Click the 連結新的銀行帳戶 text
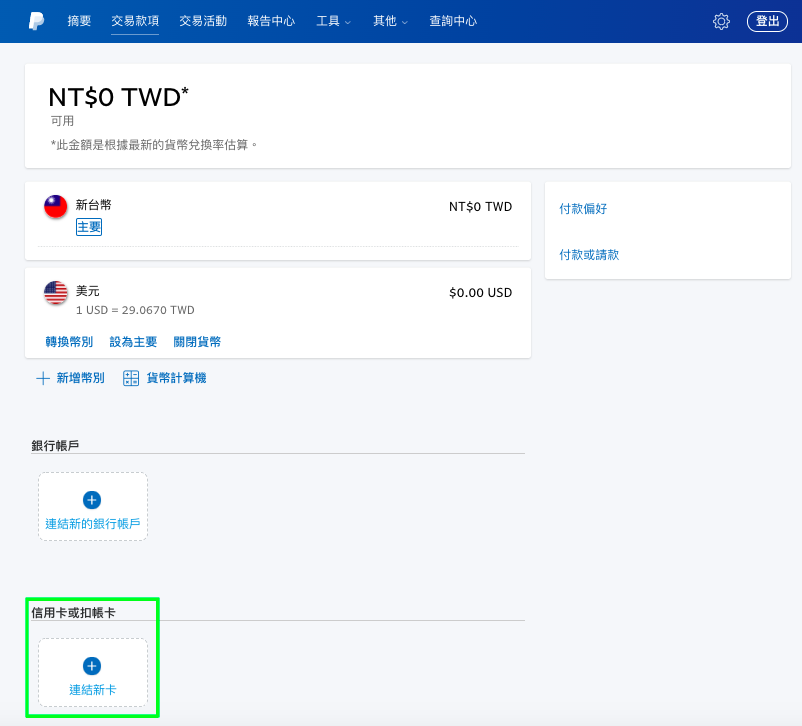The height and width of the screenshot is (726, 802). pos(93,524)
